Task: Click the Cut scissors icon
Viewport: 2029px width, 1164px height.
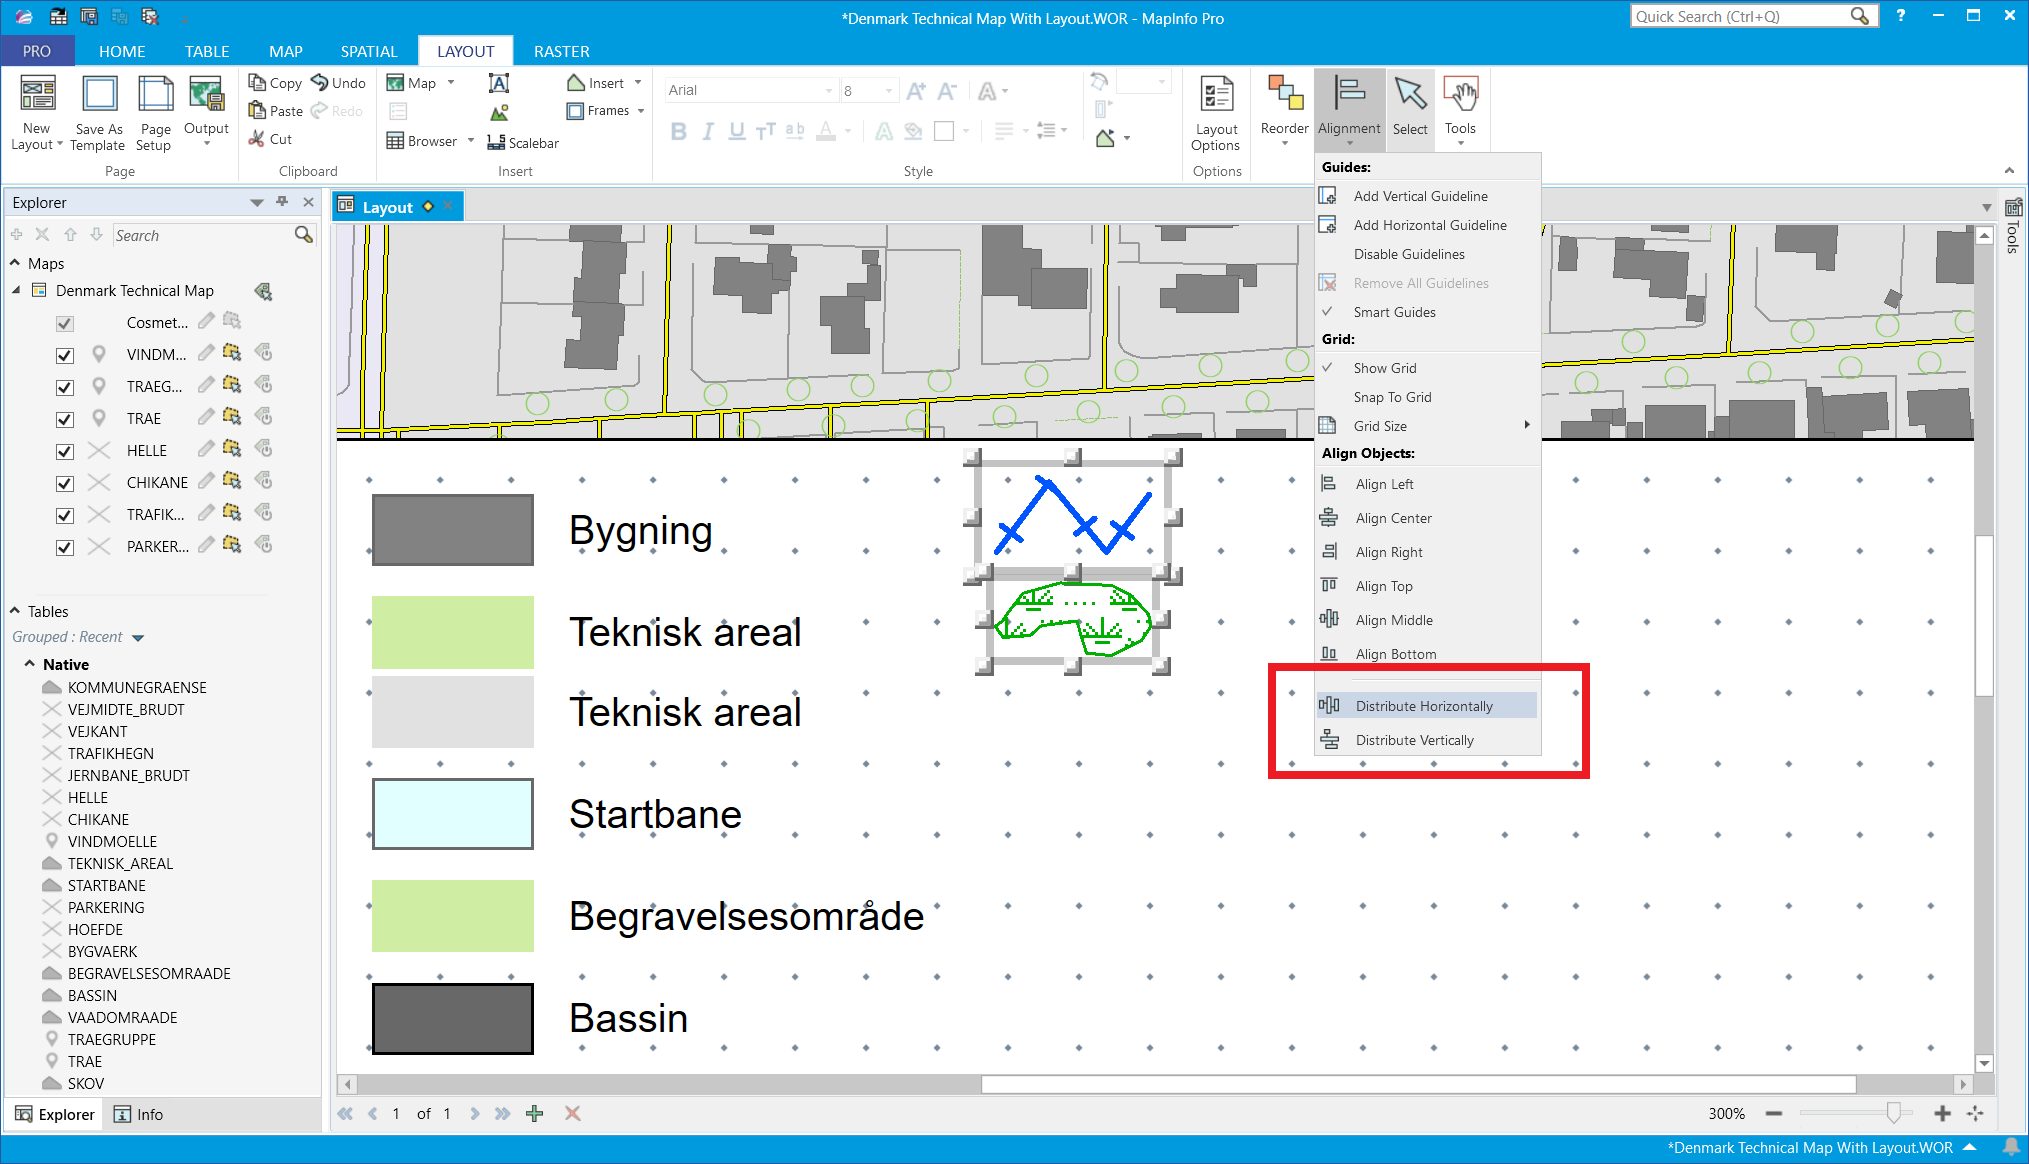Action: pyautogui.click(x=257, y=139)
